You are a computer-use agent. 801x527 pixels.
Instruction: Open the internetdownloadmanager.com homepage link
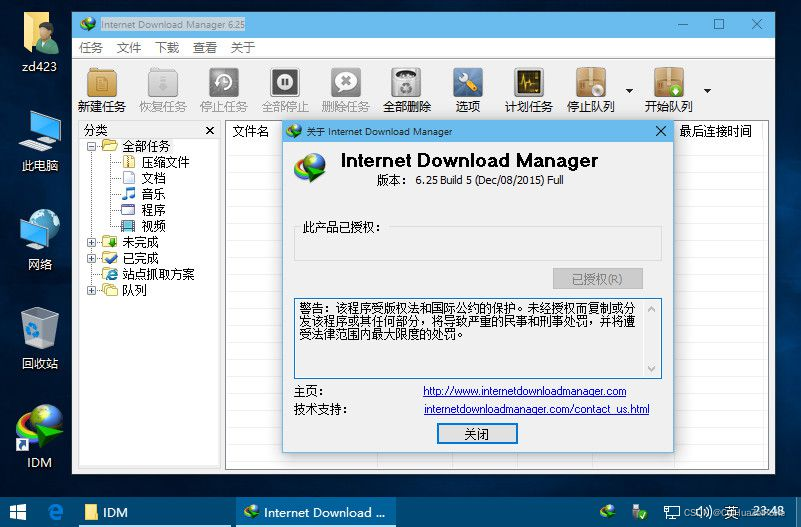click(525, 391)
